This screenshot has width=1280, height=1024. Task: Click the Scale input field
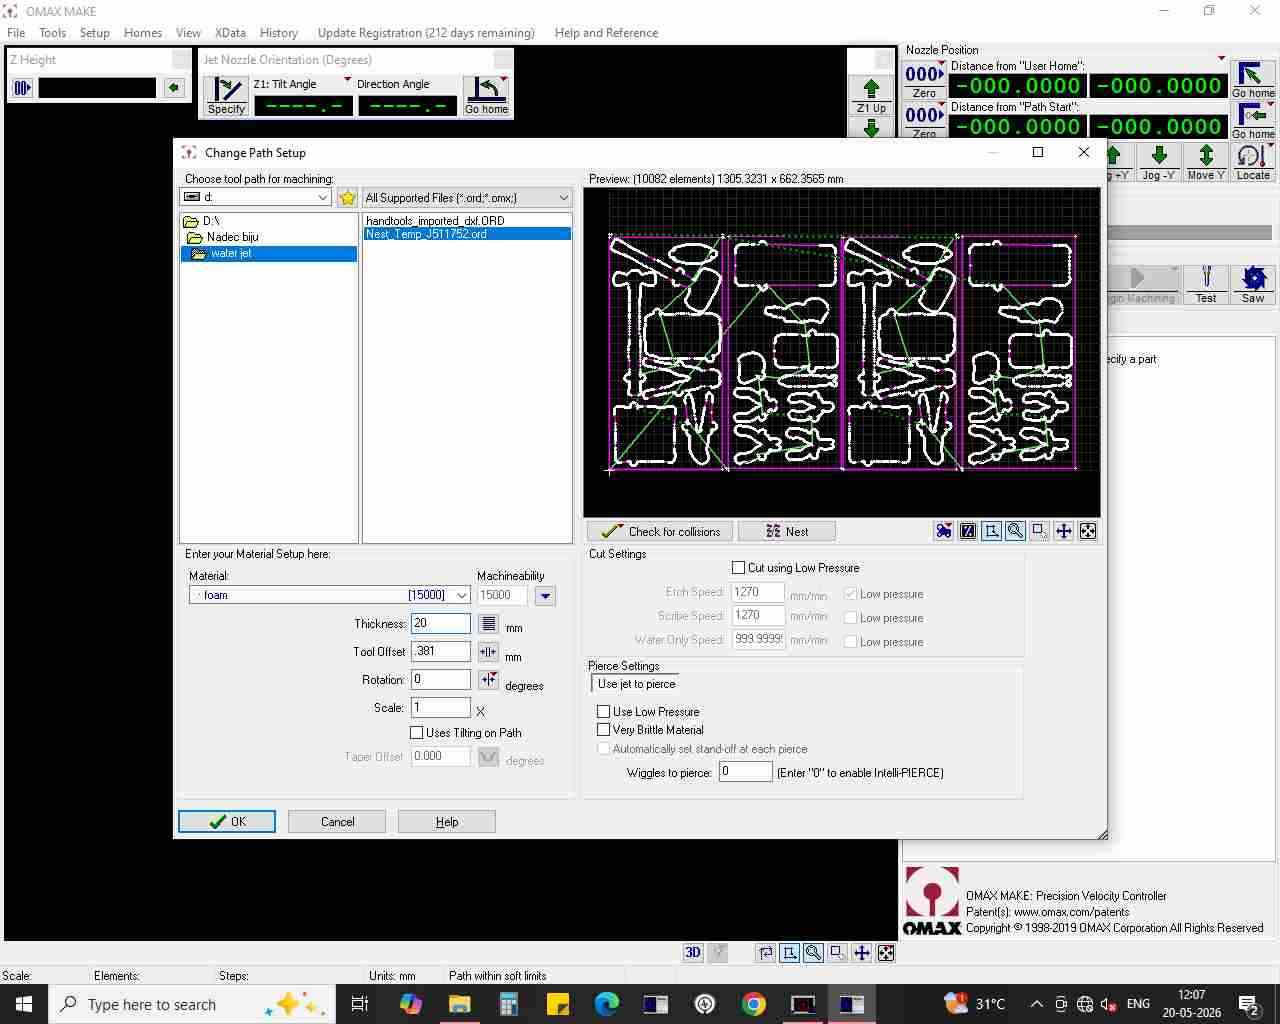[x=441, y=707]
